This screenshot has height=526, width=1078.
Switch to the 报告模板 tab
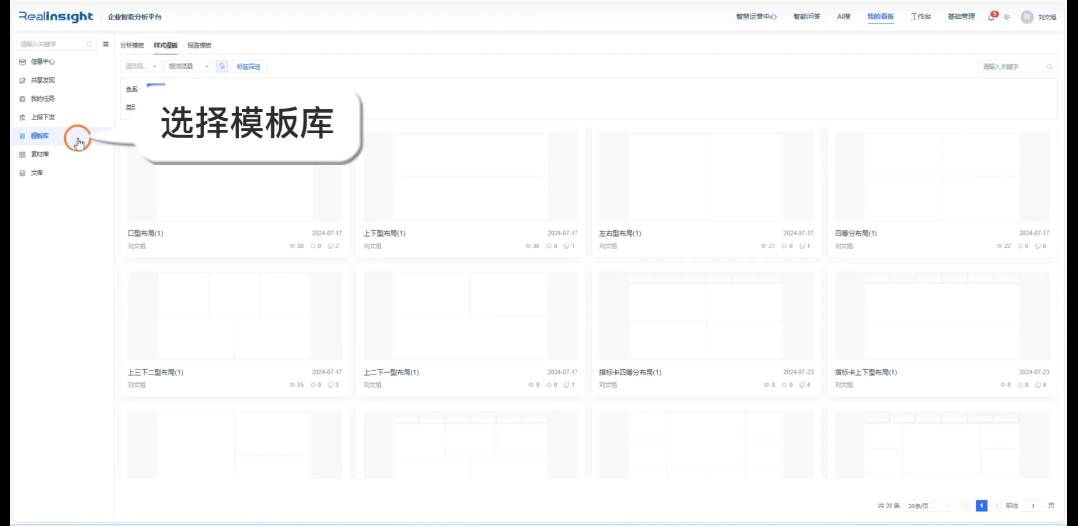(199, 45)
